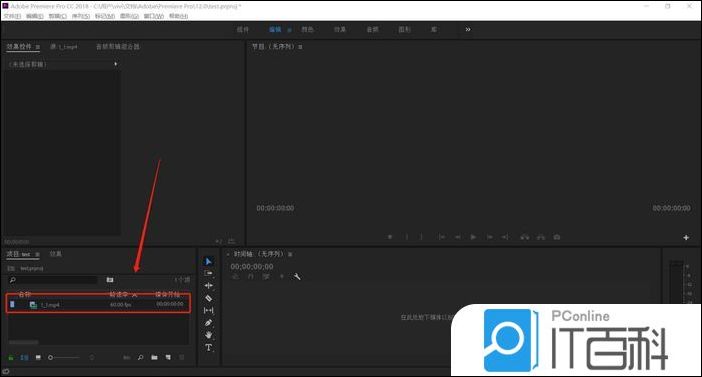The image size is (702, 377).
Task: Adjust the project thumbnail zoom slider
Action: 64,358
